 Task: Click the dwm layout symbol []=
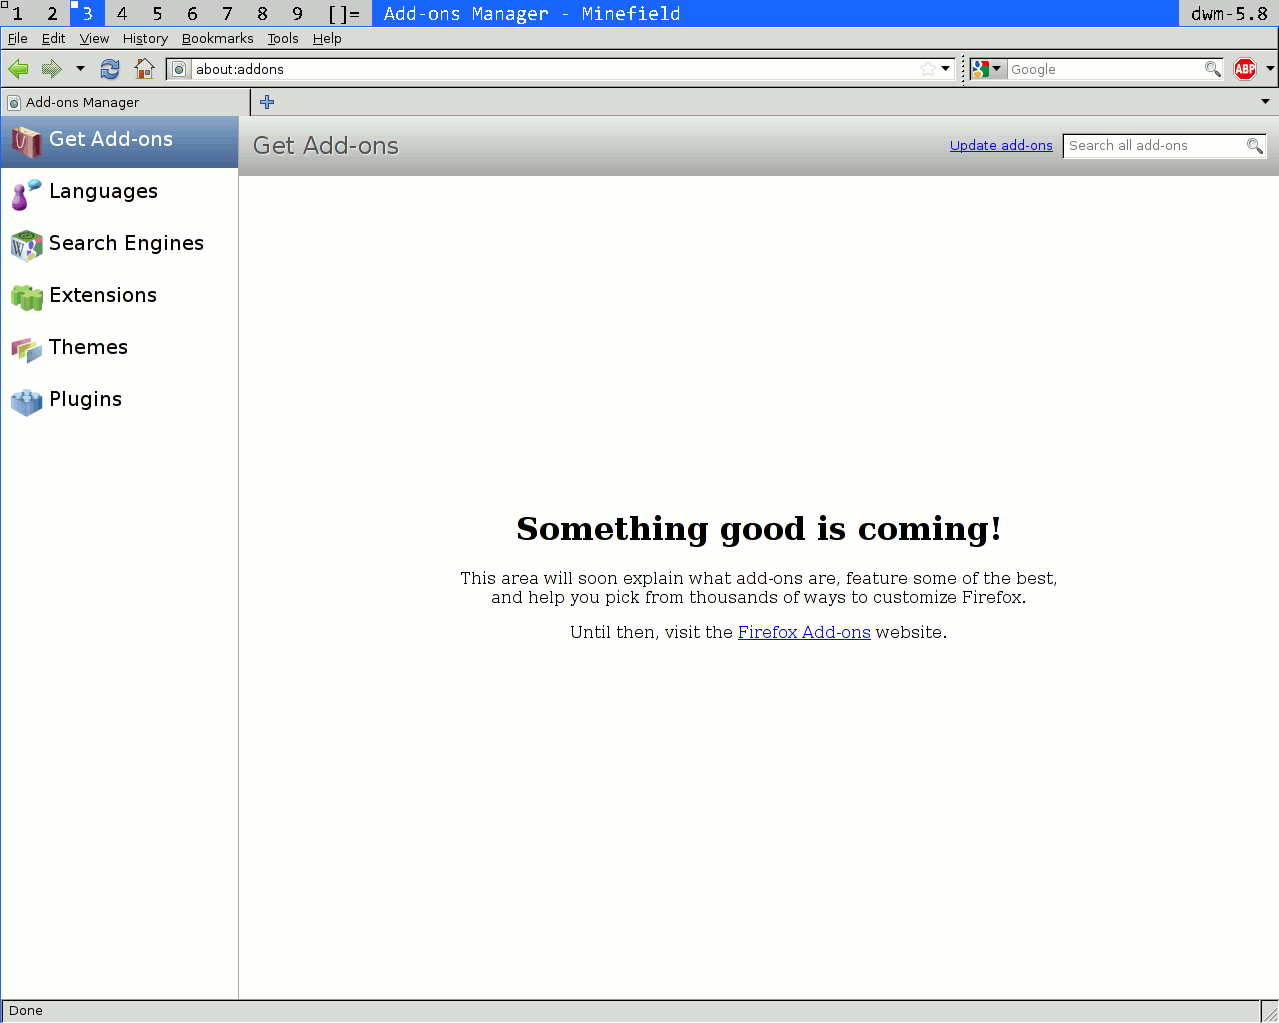click(344, 13)
